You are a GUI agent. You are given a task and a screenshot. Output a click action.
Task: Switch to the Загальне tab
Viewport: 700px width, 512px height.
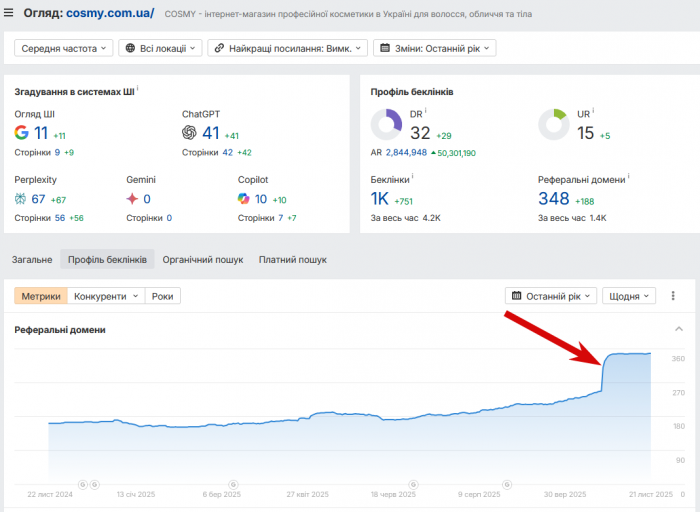pyautogui.click(x=32, y=260)
